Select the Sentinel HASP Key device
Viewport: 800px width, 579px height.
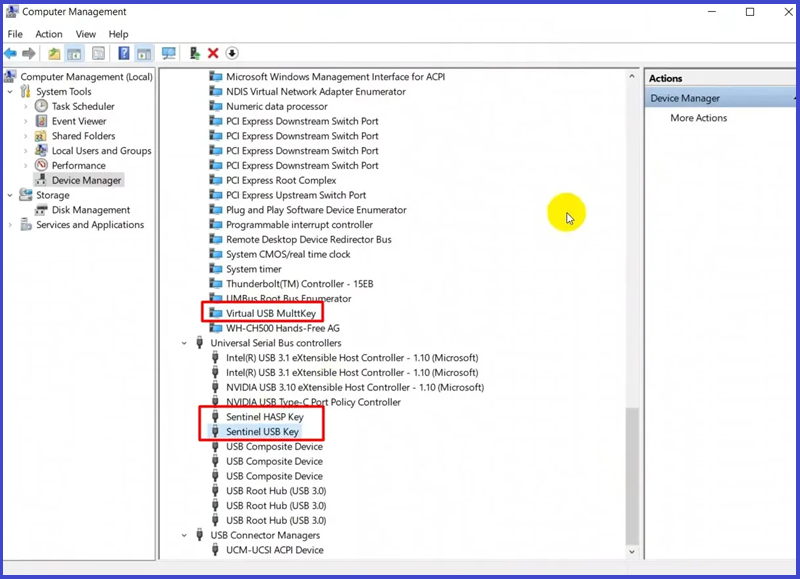pyautogui.click(x=264, y=417)
